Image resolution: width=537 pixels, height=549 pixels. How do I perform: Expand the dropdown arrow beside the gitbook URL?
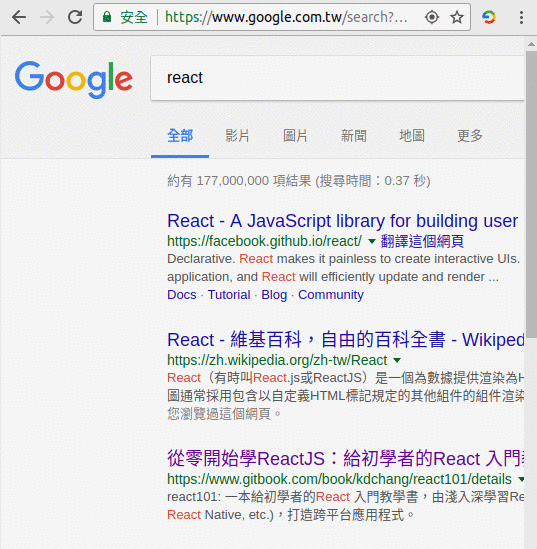click(521, 479)
